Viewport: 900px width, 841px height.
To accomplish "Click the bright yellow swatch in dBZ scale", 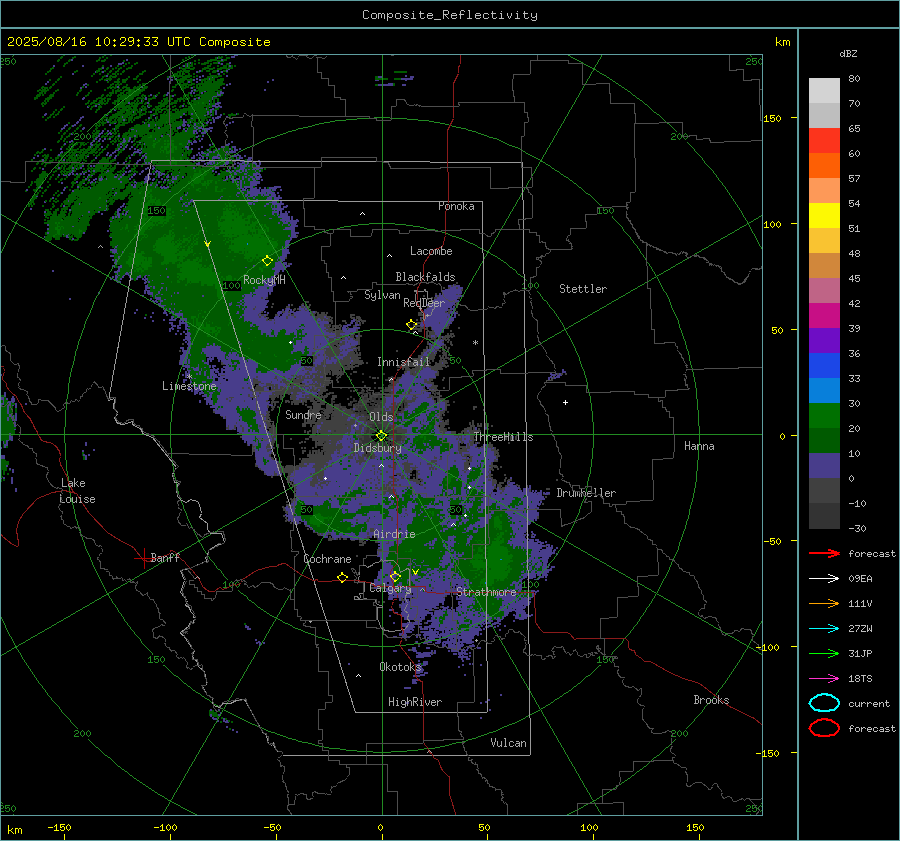I will [x=824, y=216].
